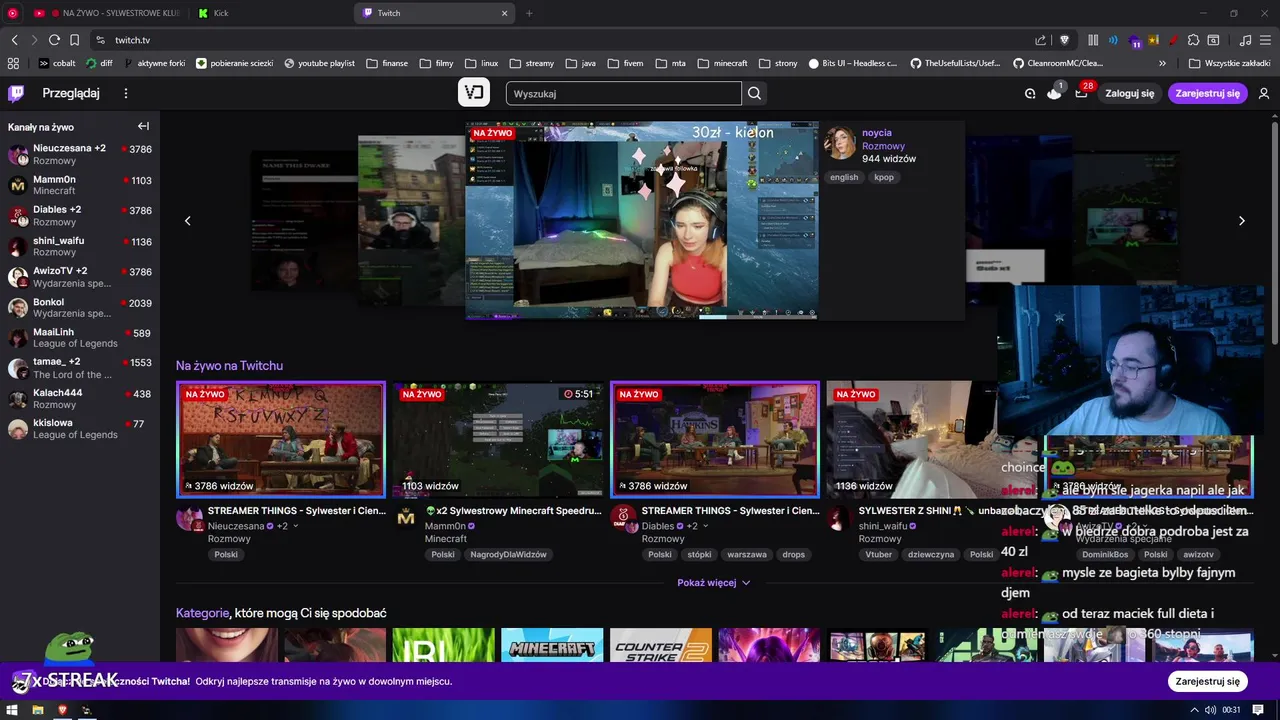
Task: Go to next carousel stream
Action: tap(1242, 221)
